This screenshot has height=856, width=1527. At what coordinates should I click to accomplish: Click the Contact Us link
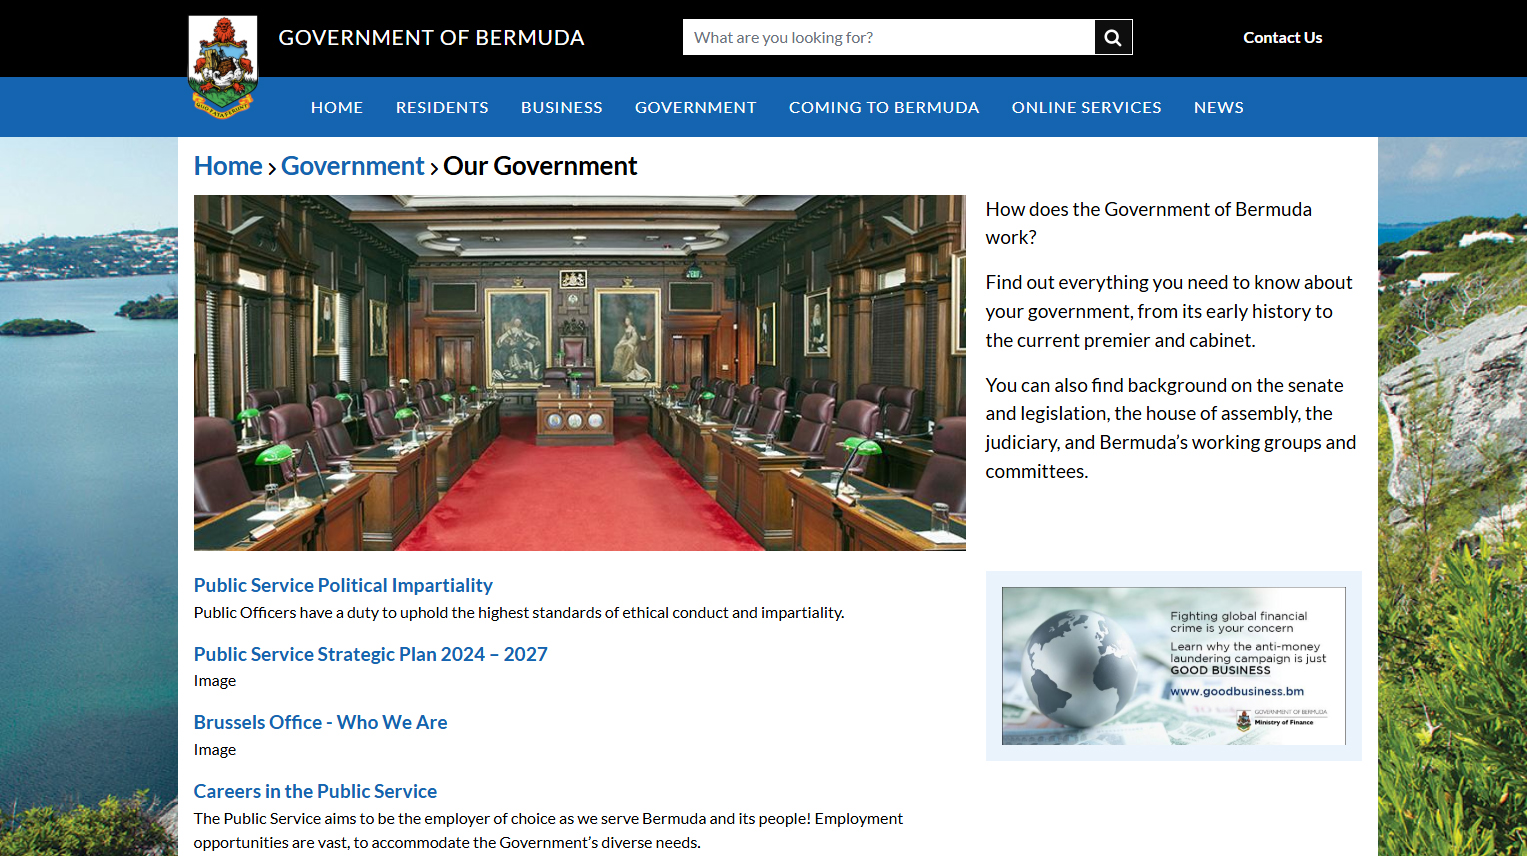[1282, 36]
